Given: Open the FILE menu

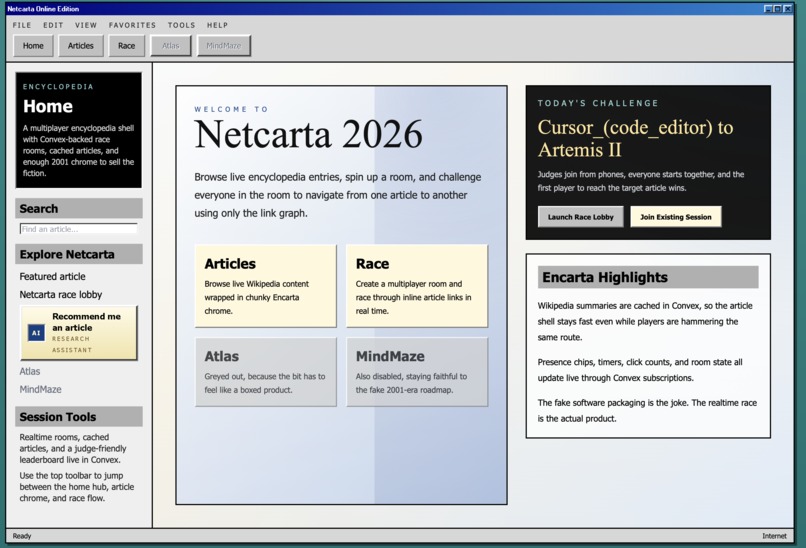Looking at the screenshot, I should click(22, 25).
